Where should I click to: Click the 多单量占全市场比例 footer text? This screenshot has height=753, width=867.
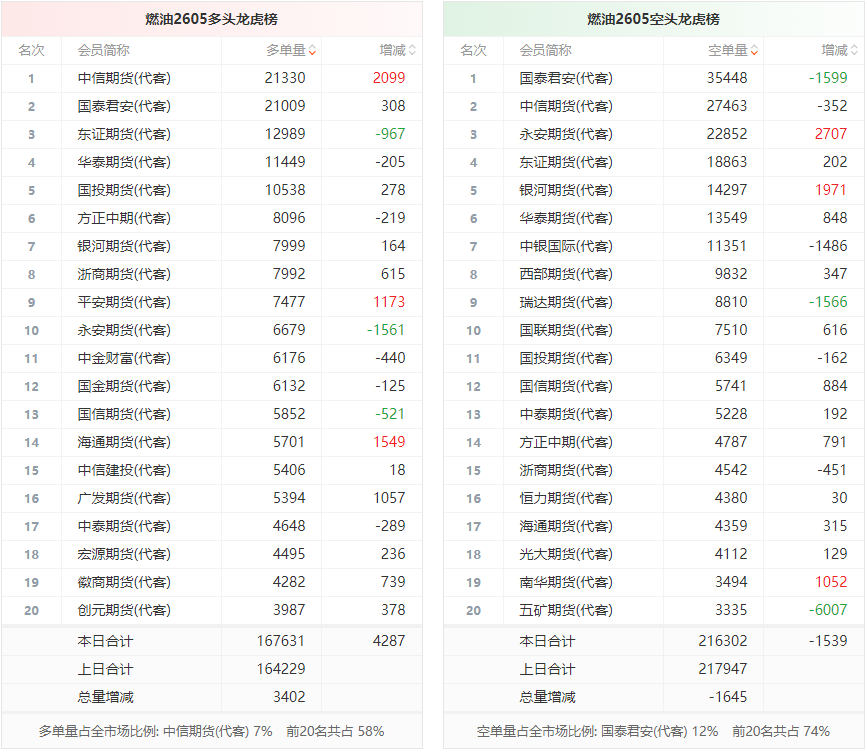coord(211,732)
